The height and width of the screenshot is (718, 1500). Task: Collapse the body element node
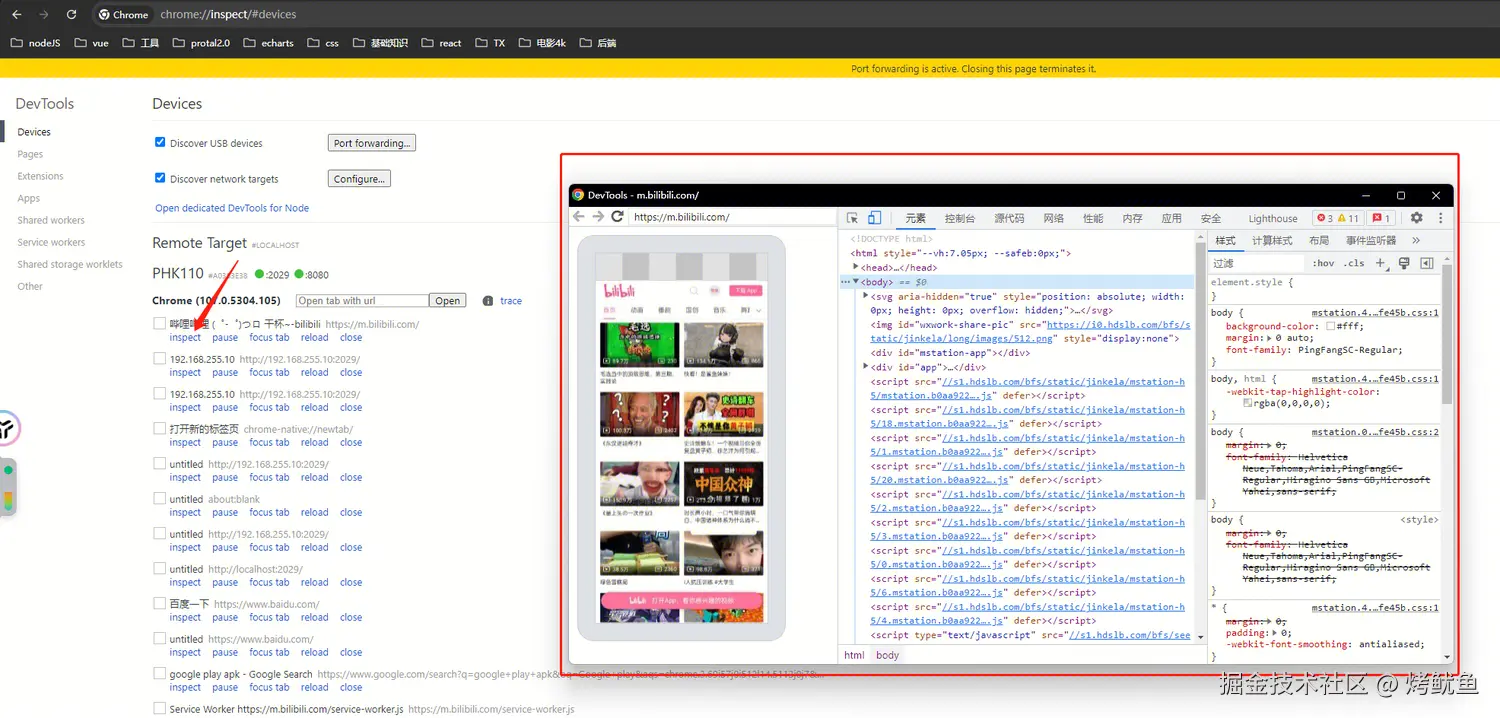click(x=856, y=282)
